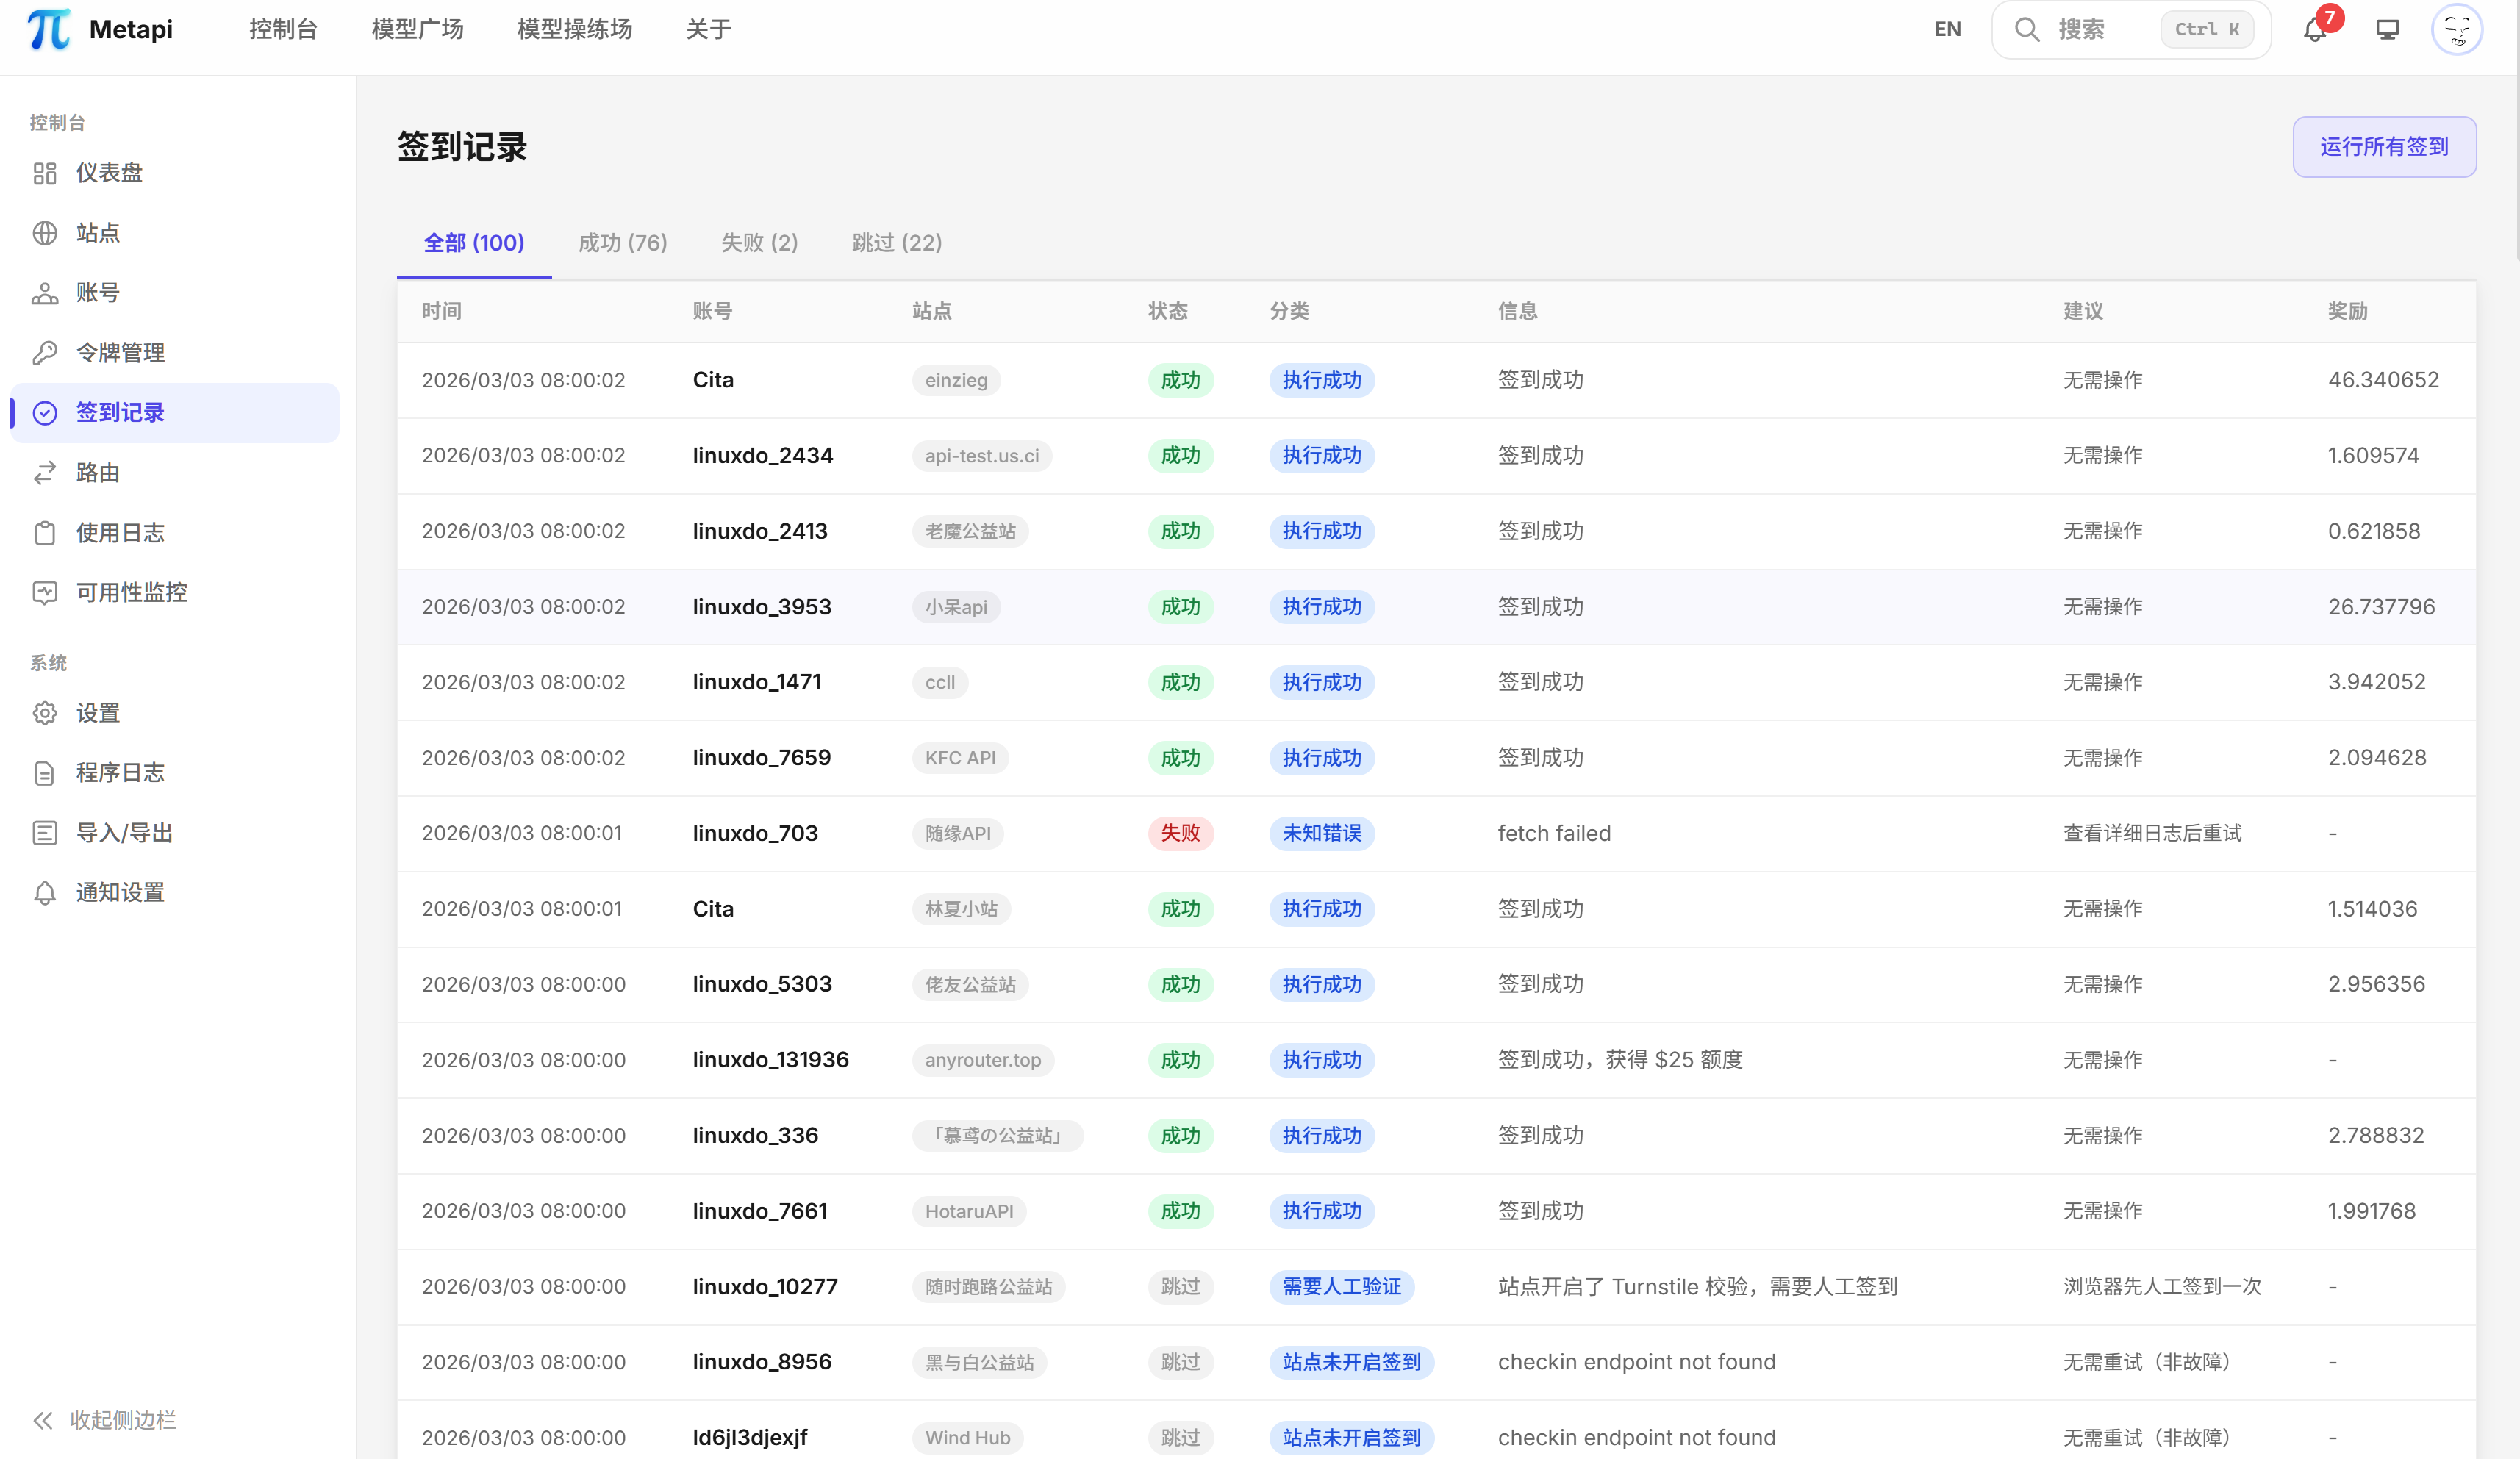Open the 设置 settings gear in sidebar

tap(97, 713)
